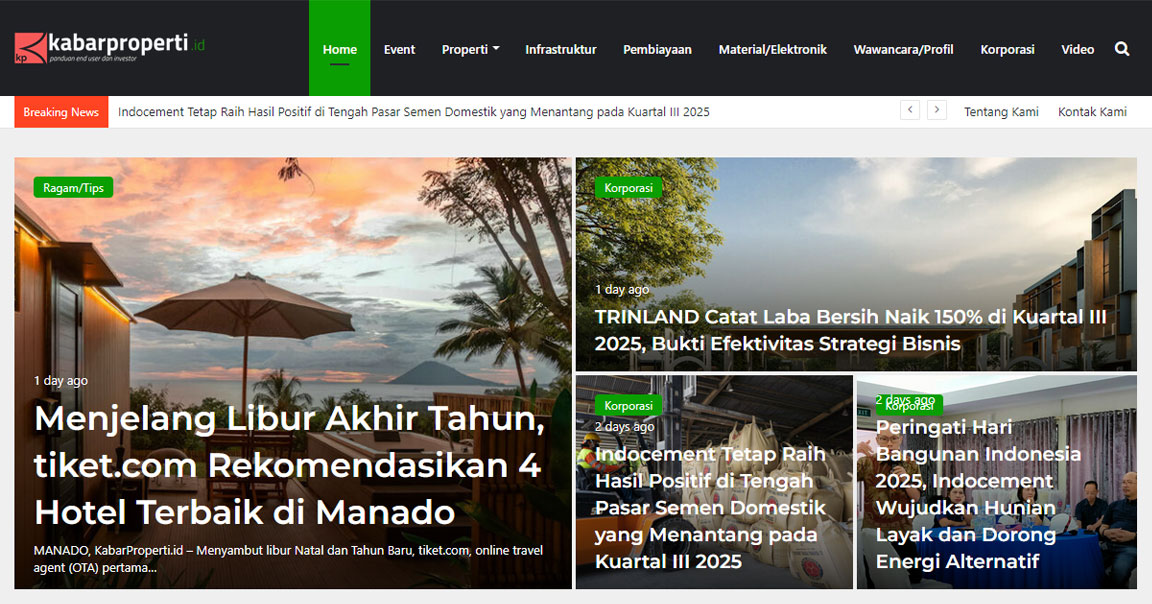
Task: Select the Home menu item
Action: pyautogui.click(x=340, y=48)
